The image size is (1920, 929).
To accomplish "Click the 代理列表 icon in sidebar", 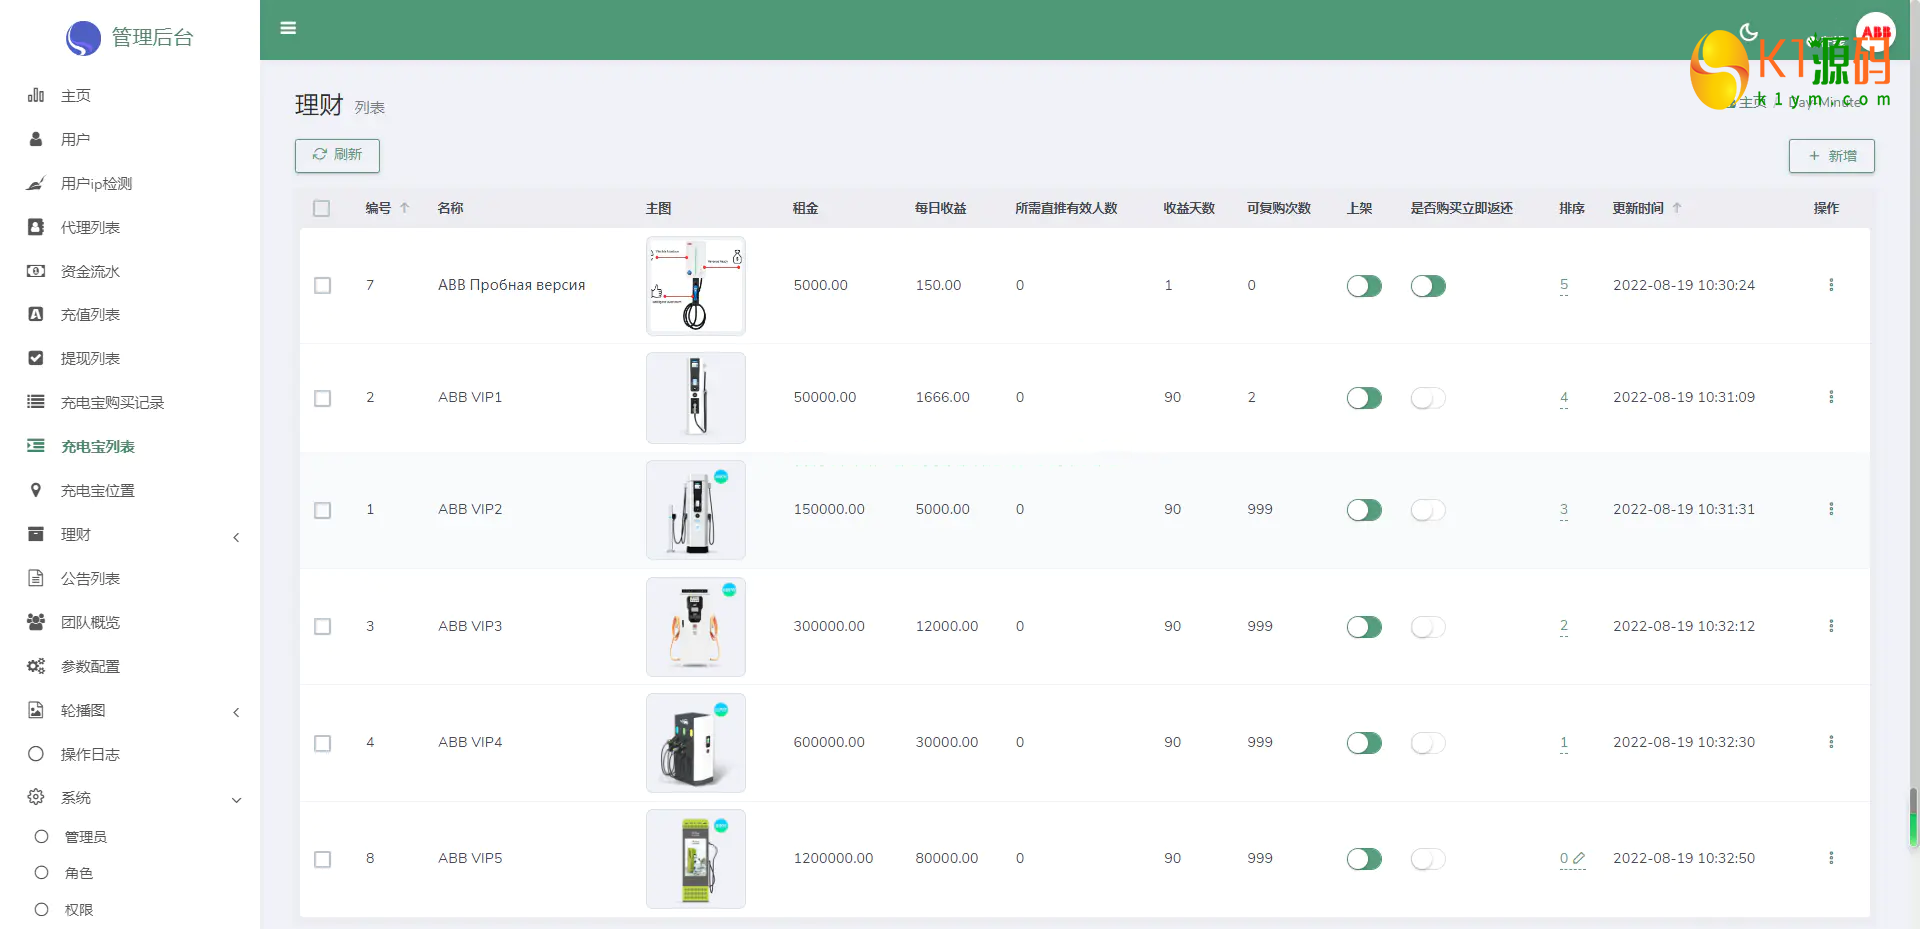I will pos(36,227).
